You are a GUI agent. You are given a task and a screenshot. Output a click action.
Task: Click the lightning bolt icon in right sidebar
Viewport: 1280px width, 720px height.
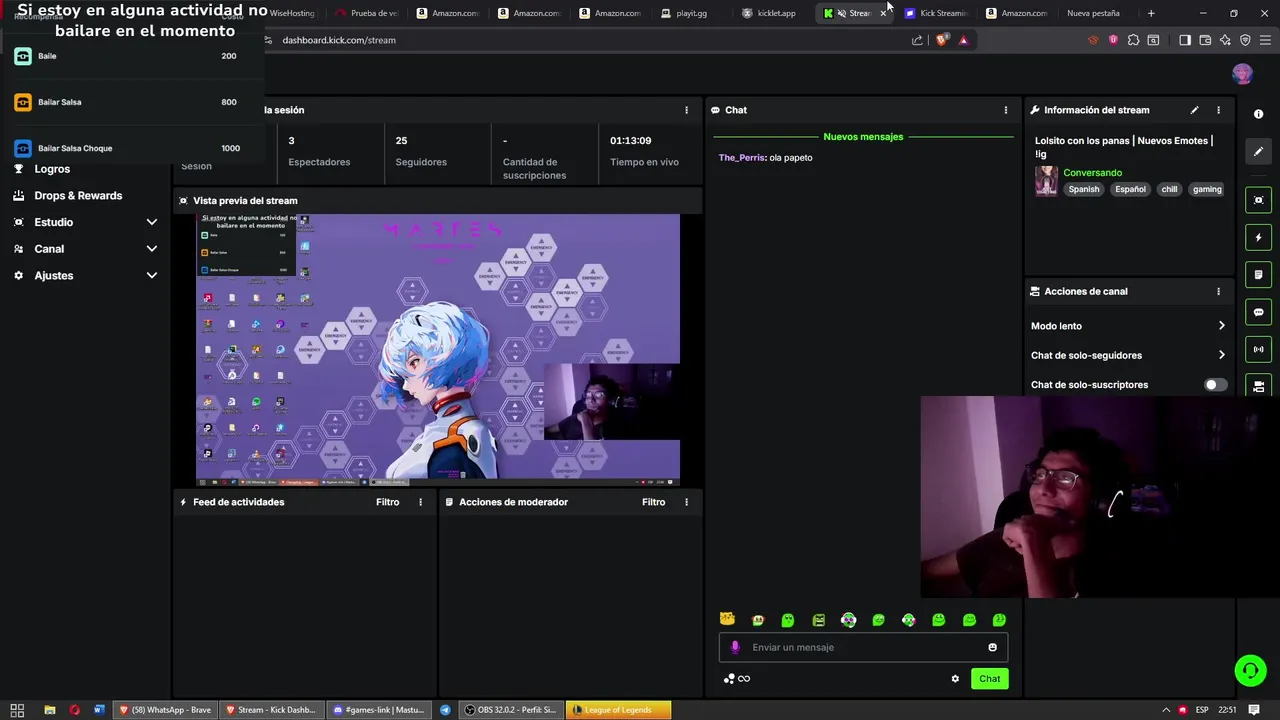pos(1258,238)
